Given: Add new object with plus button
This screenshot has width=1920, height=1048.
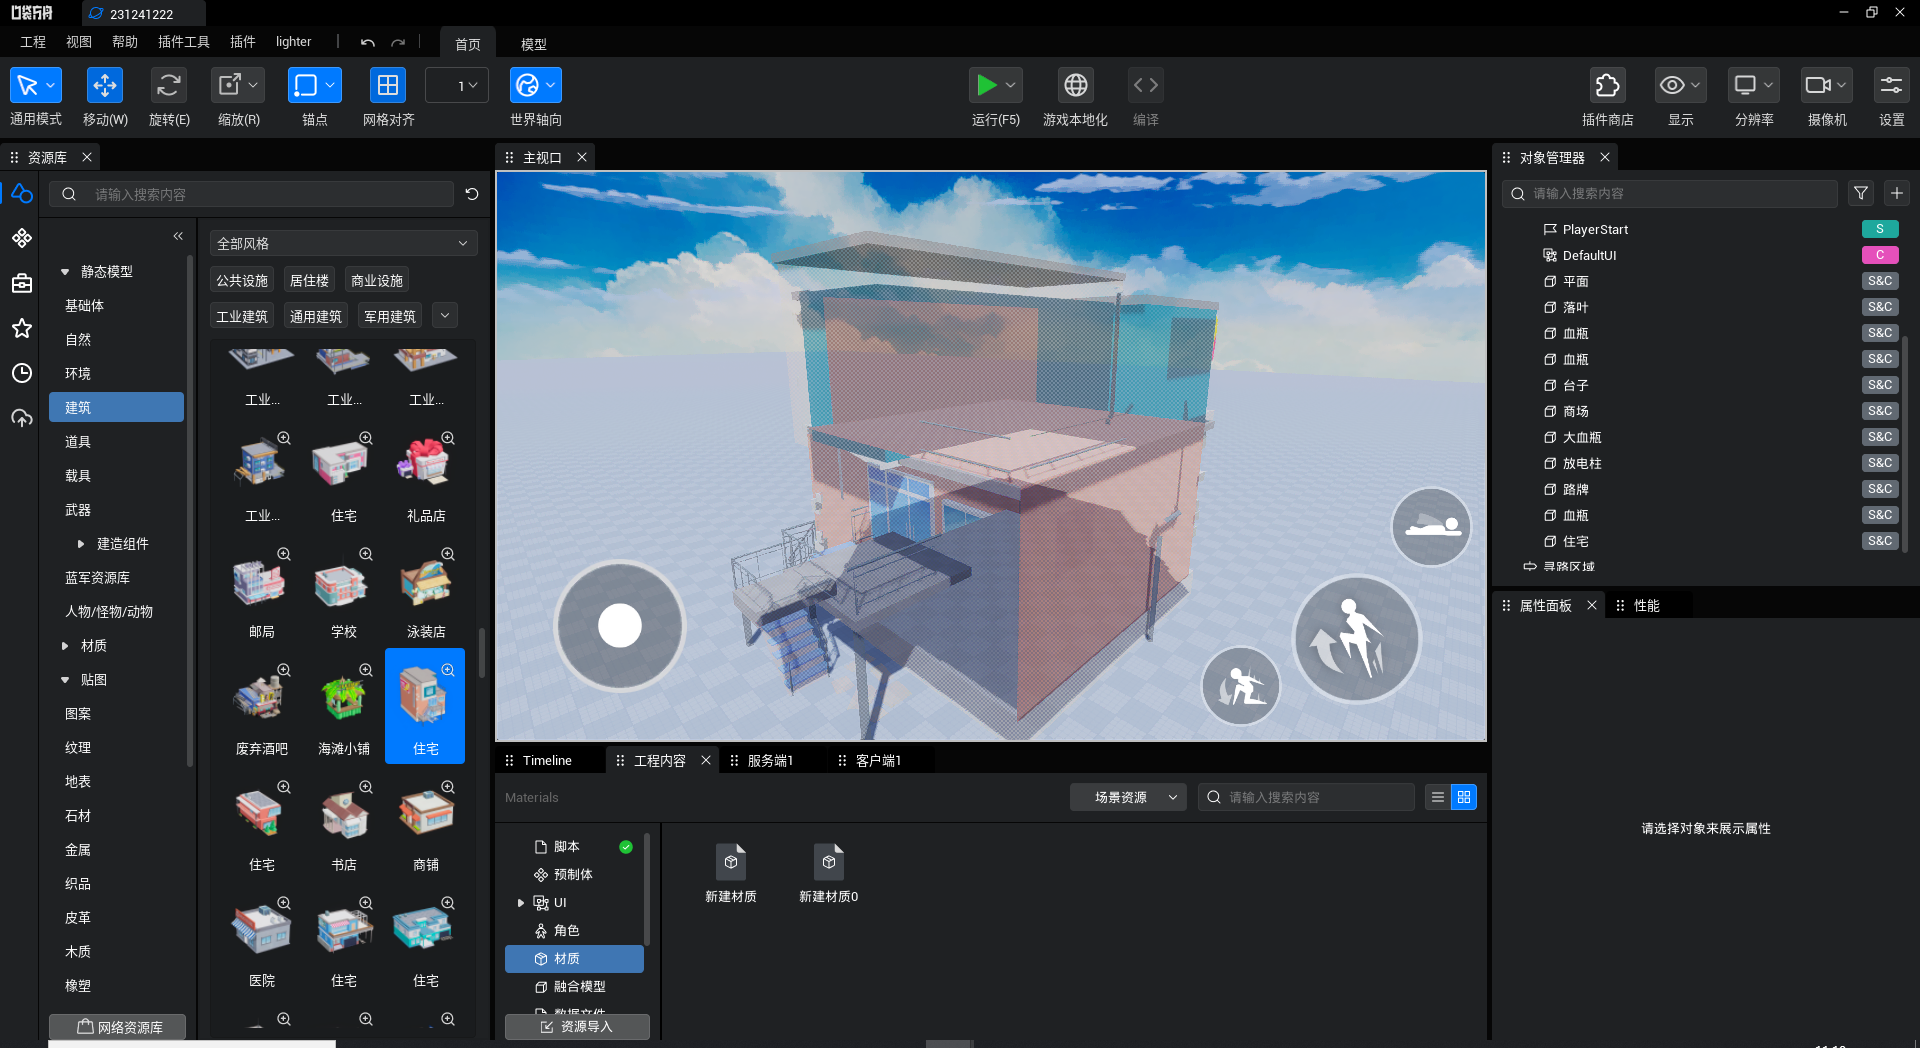Looking at the screenshot, I should click(1896, 193).
